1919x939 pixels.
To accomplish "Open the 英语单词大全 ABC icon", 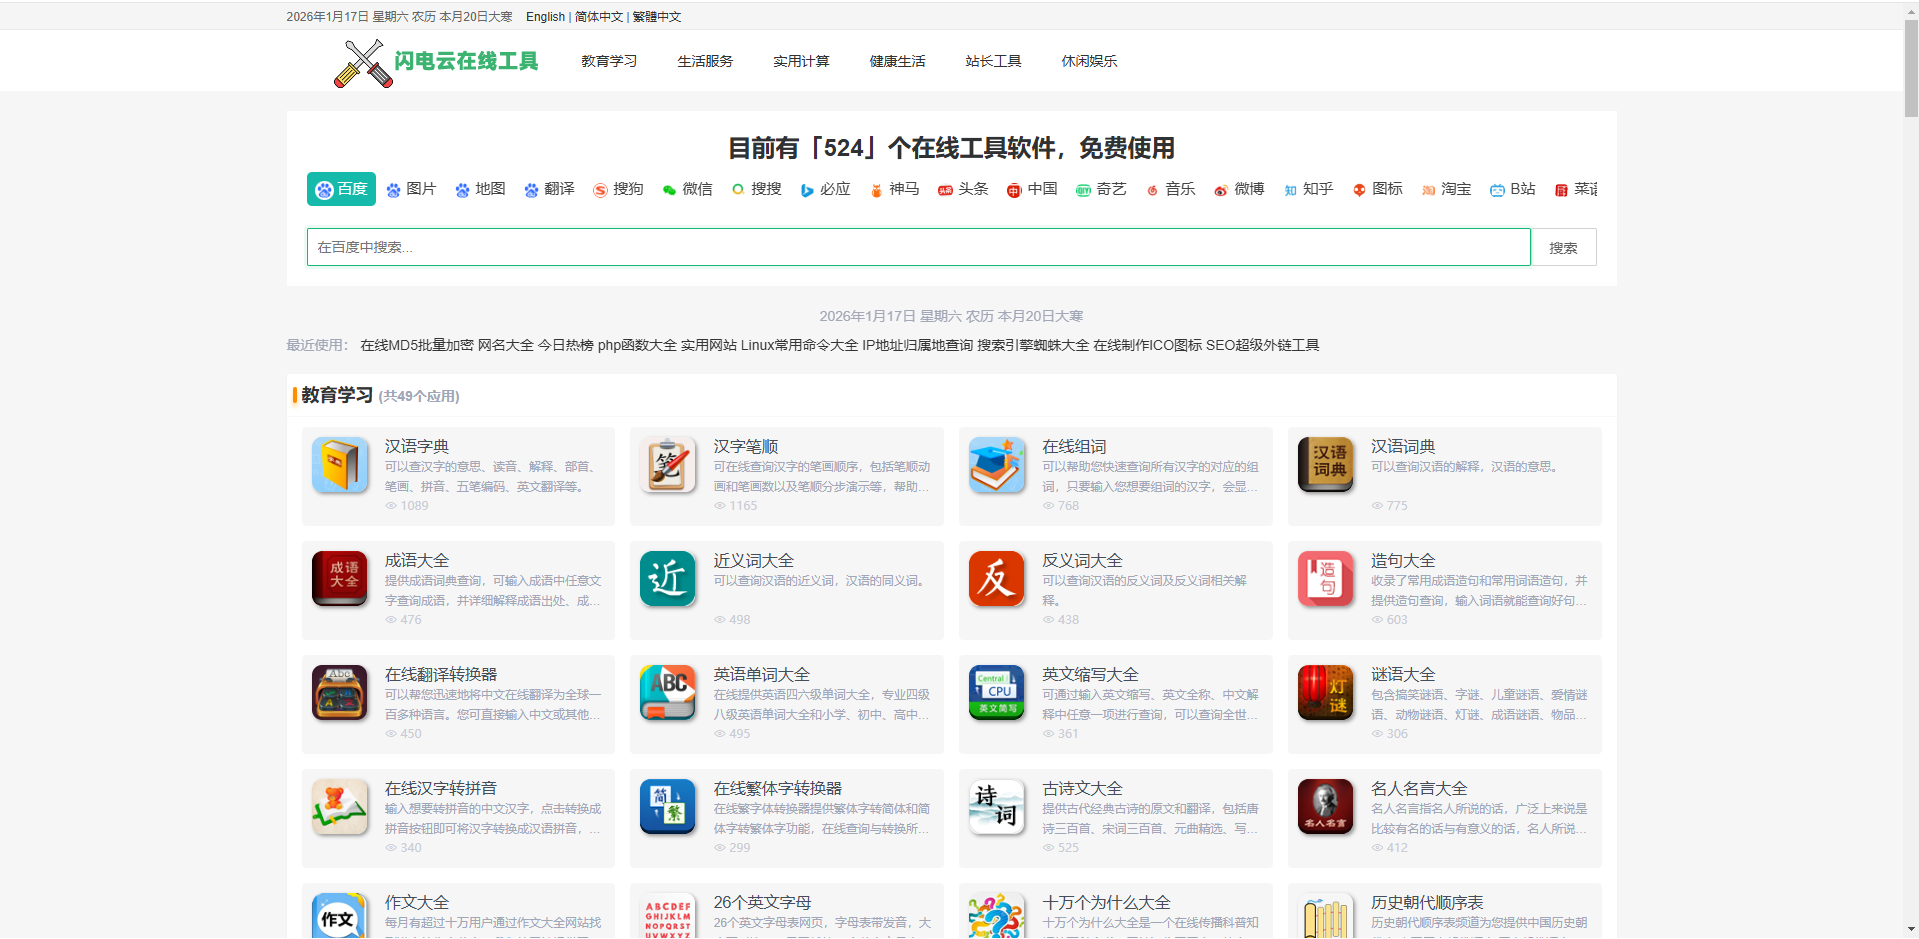I will 668,693.
